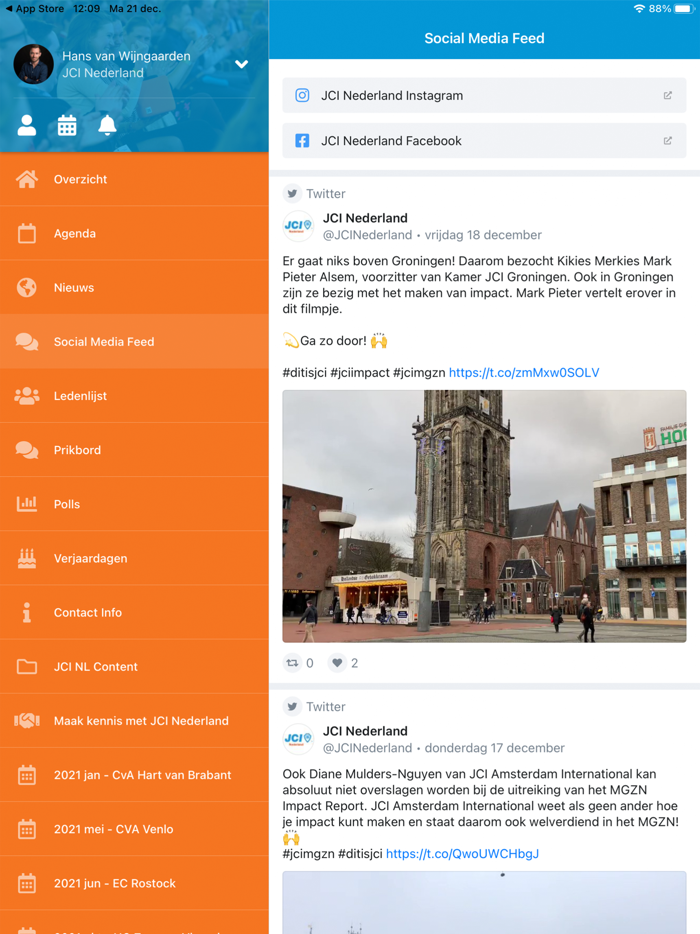Click info icon beside Contact Info
This screenshot has width=700, height=934.
click(x=27, y=612)
